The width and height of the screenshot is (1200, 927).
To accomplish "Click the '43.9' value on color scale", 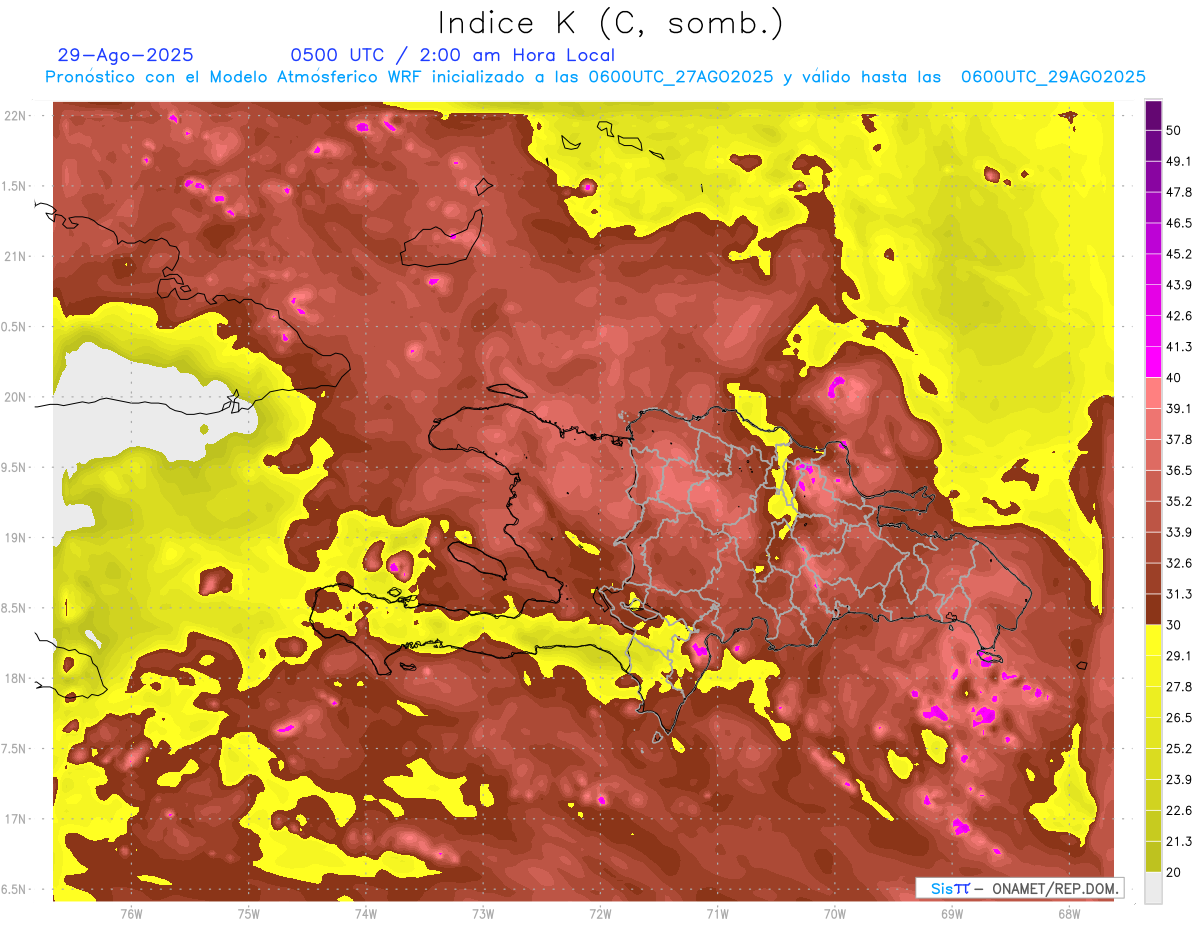I will tap(1178, 285).
